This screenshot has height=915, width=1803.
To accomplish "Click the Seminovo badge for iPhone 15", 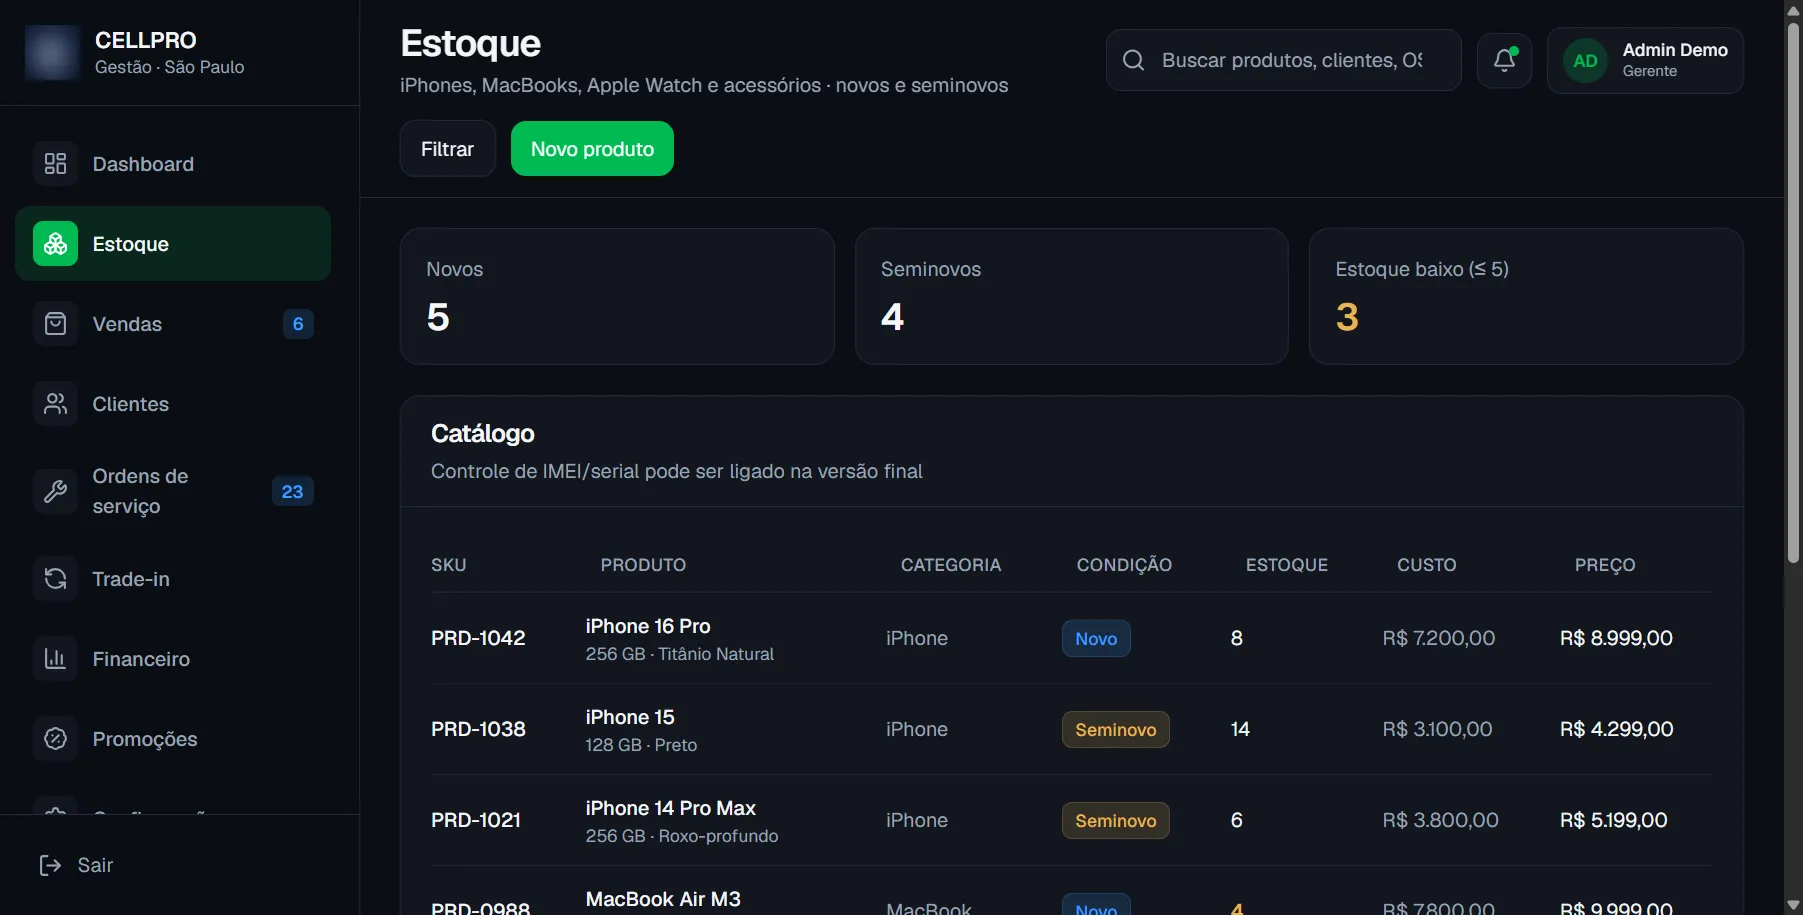I will (x=1116, y=730).
